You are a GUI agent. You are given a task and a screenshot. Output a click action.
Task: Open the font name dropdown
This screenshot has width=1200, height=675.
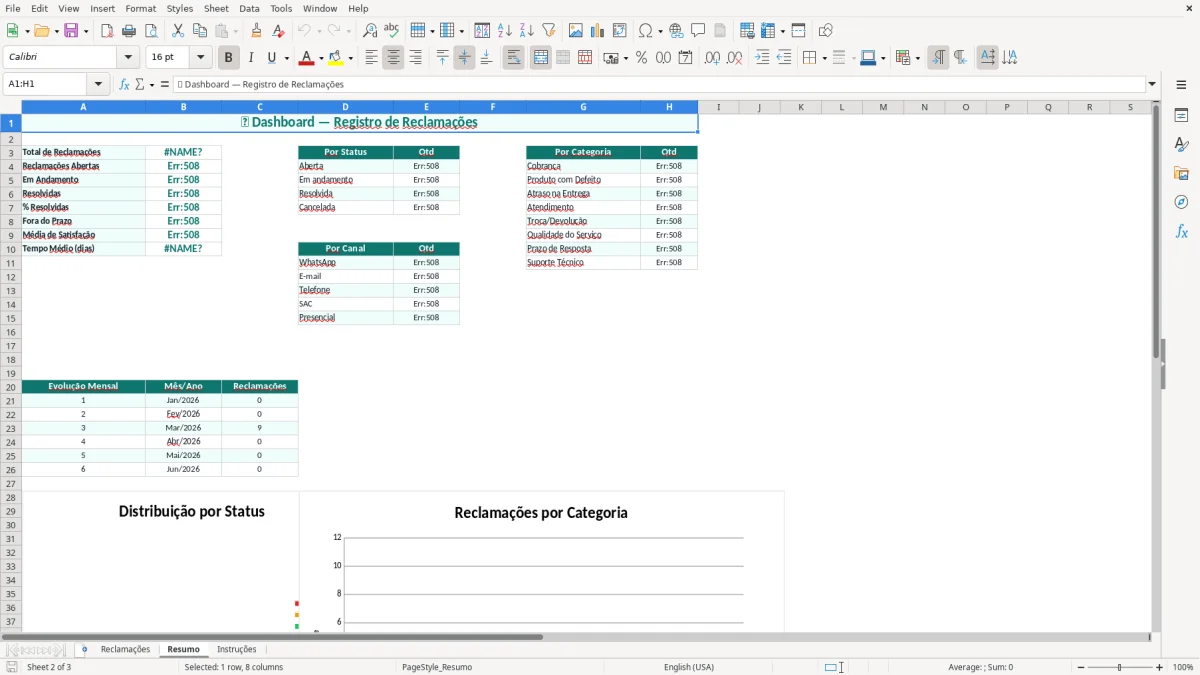[128, 58]
